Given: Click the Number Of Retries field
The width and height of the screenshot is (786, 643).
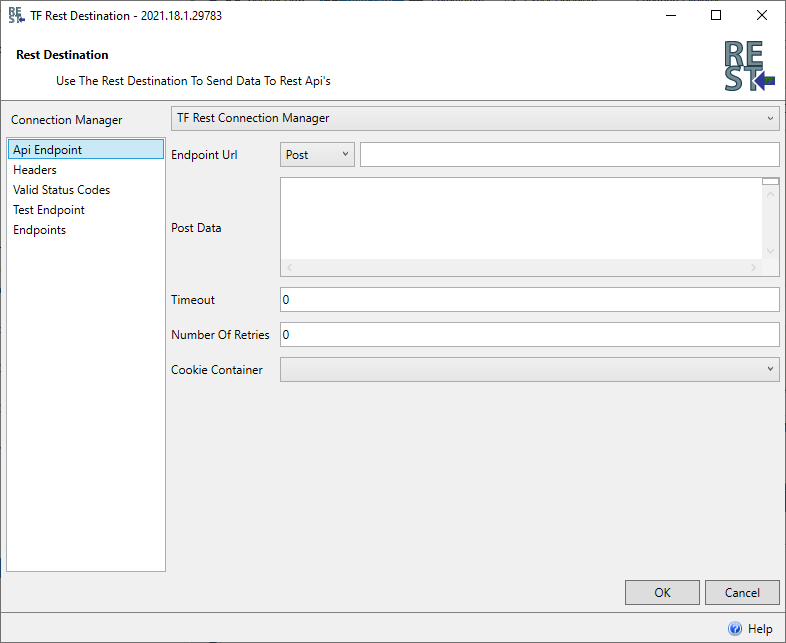Looking at the screenshot, I should click(530, 335).
